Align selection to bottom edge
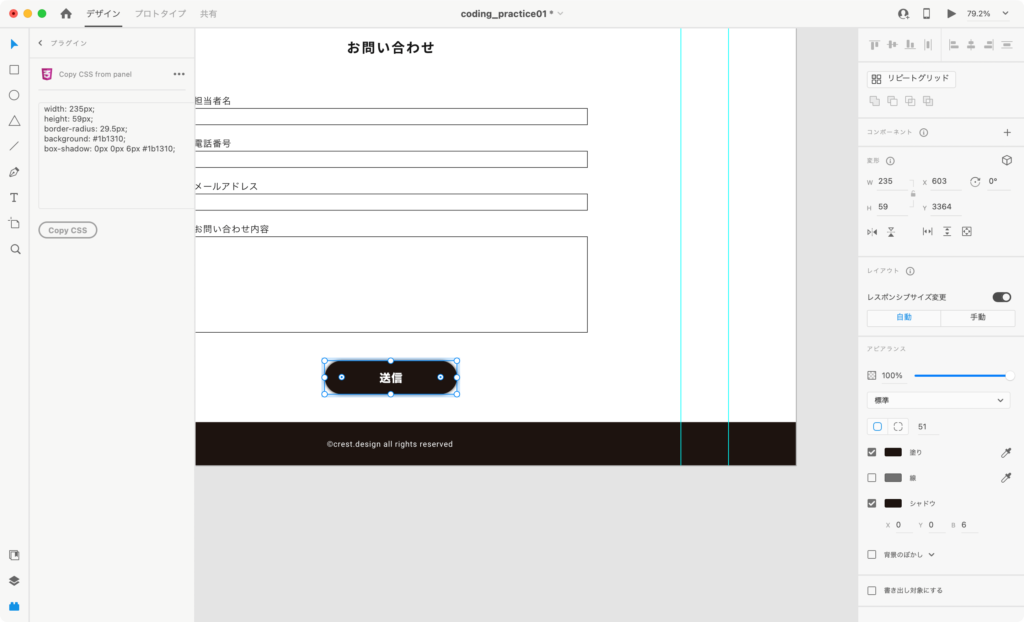Viewport: 1024px width, 622px height. point(910,44)
